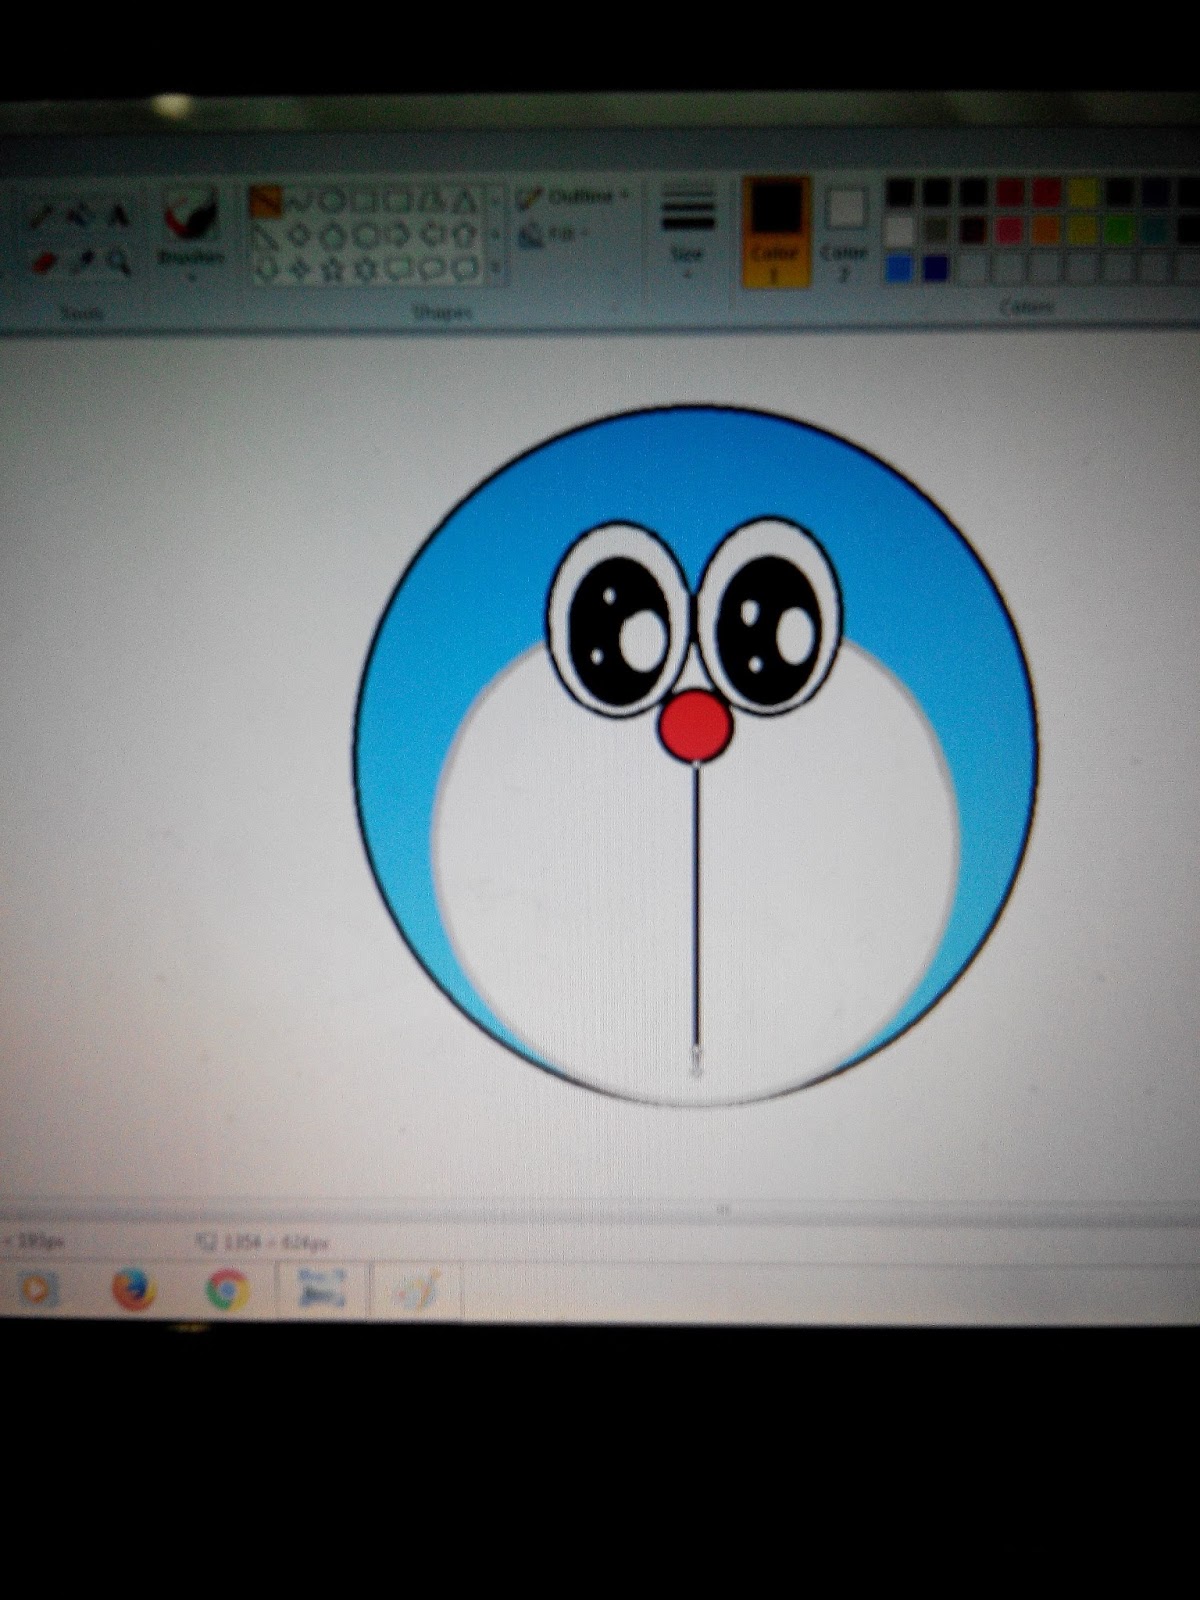The height and width of the screenshot is (1600, 1200).
Task: Select the Six-point star shape
Action: click(365, 267)
